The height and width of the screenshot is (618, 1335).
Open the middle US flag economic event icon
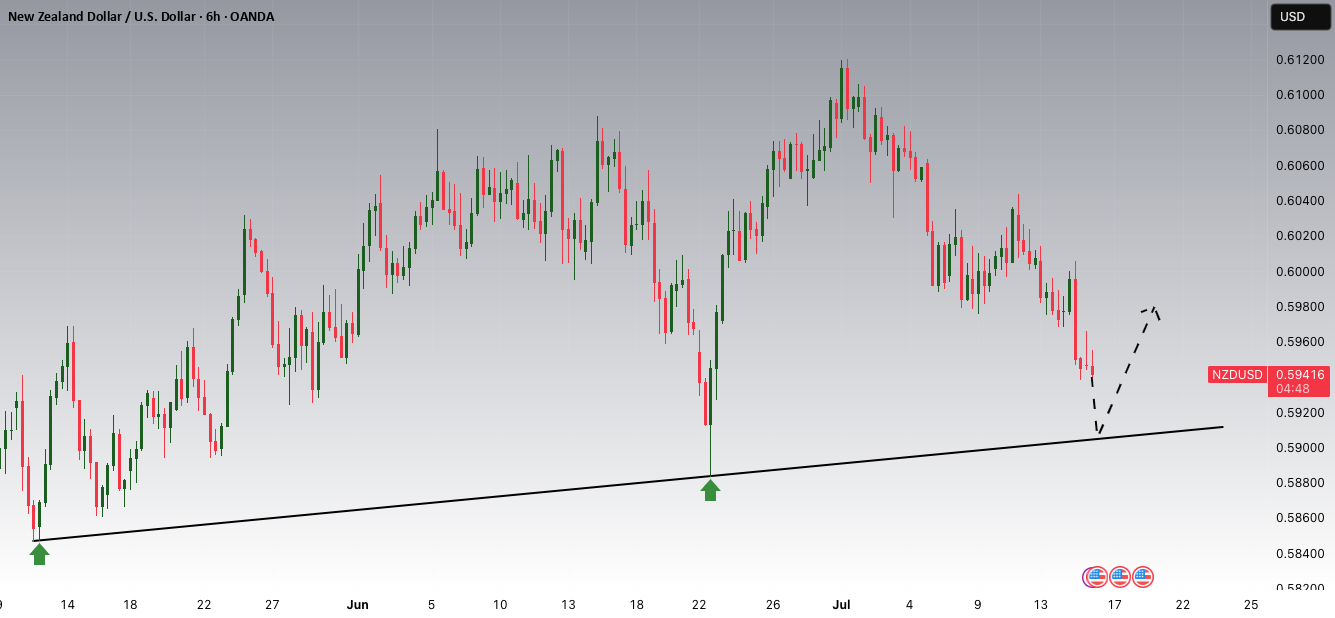coord(1120,577)
